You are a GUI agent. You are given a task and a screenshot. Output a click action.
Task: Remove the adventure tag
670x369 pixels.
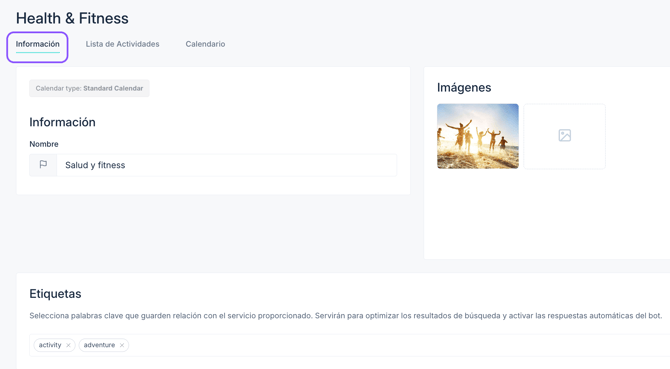(x=122, y=345)
